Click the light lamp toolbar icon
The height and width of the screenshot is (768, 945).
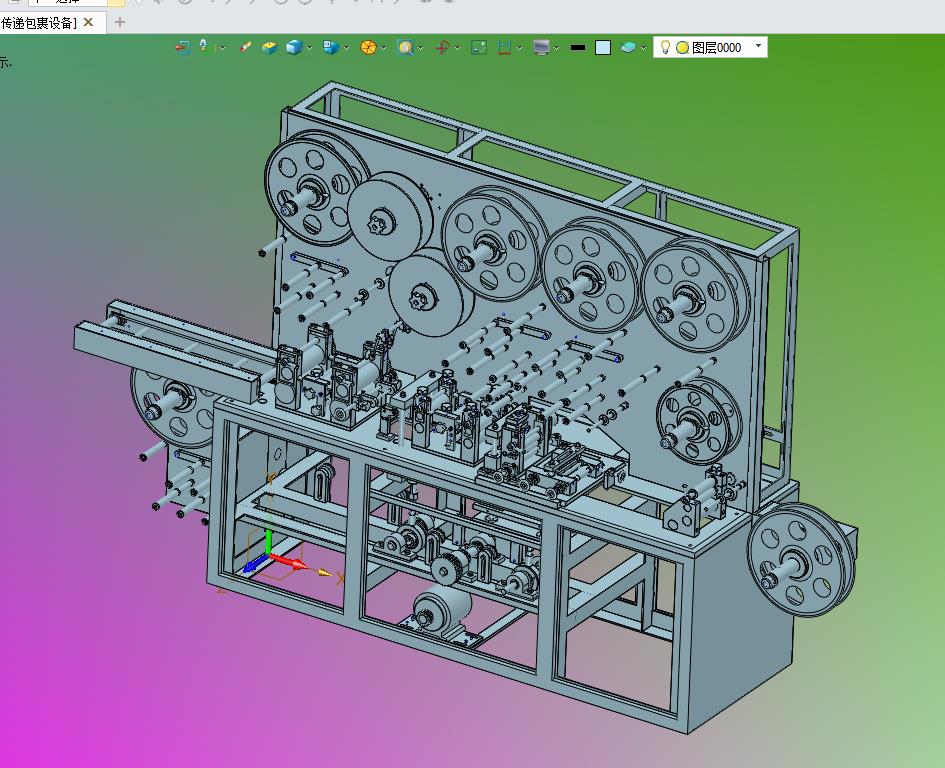click(204, 46)
